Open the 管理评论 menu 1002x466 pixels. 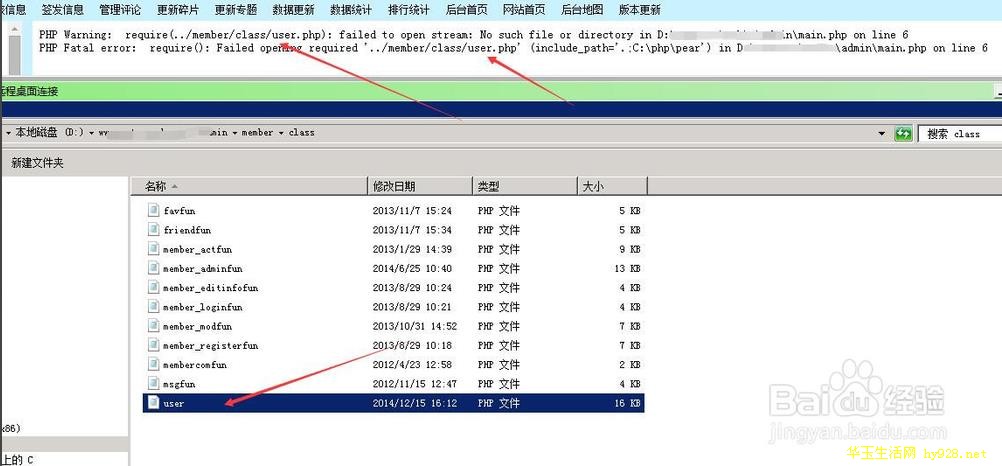click(119, 10)
